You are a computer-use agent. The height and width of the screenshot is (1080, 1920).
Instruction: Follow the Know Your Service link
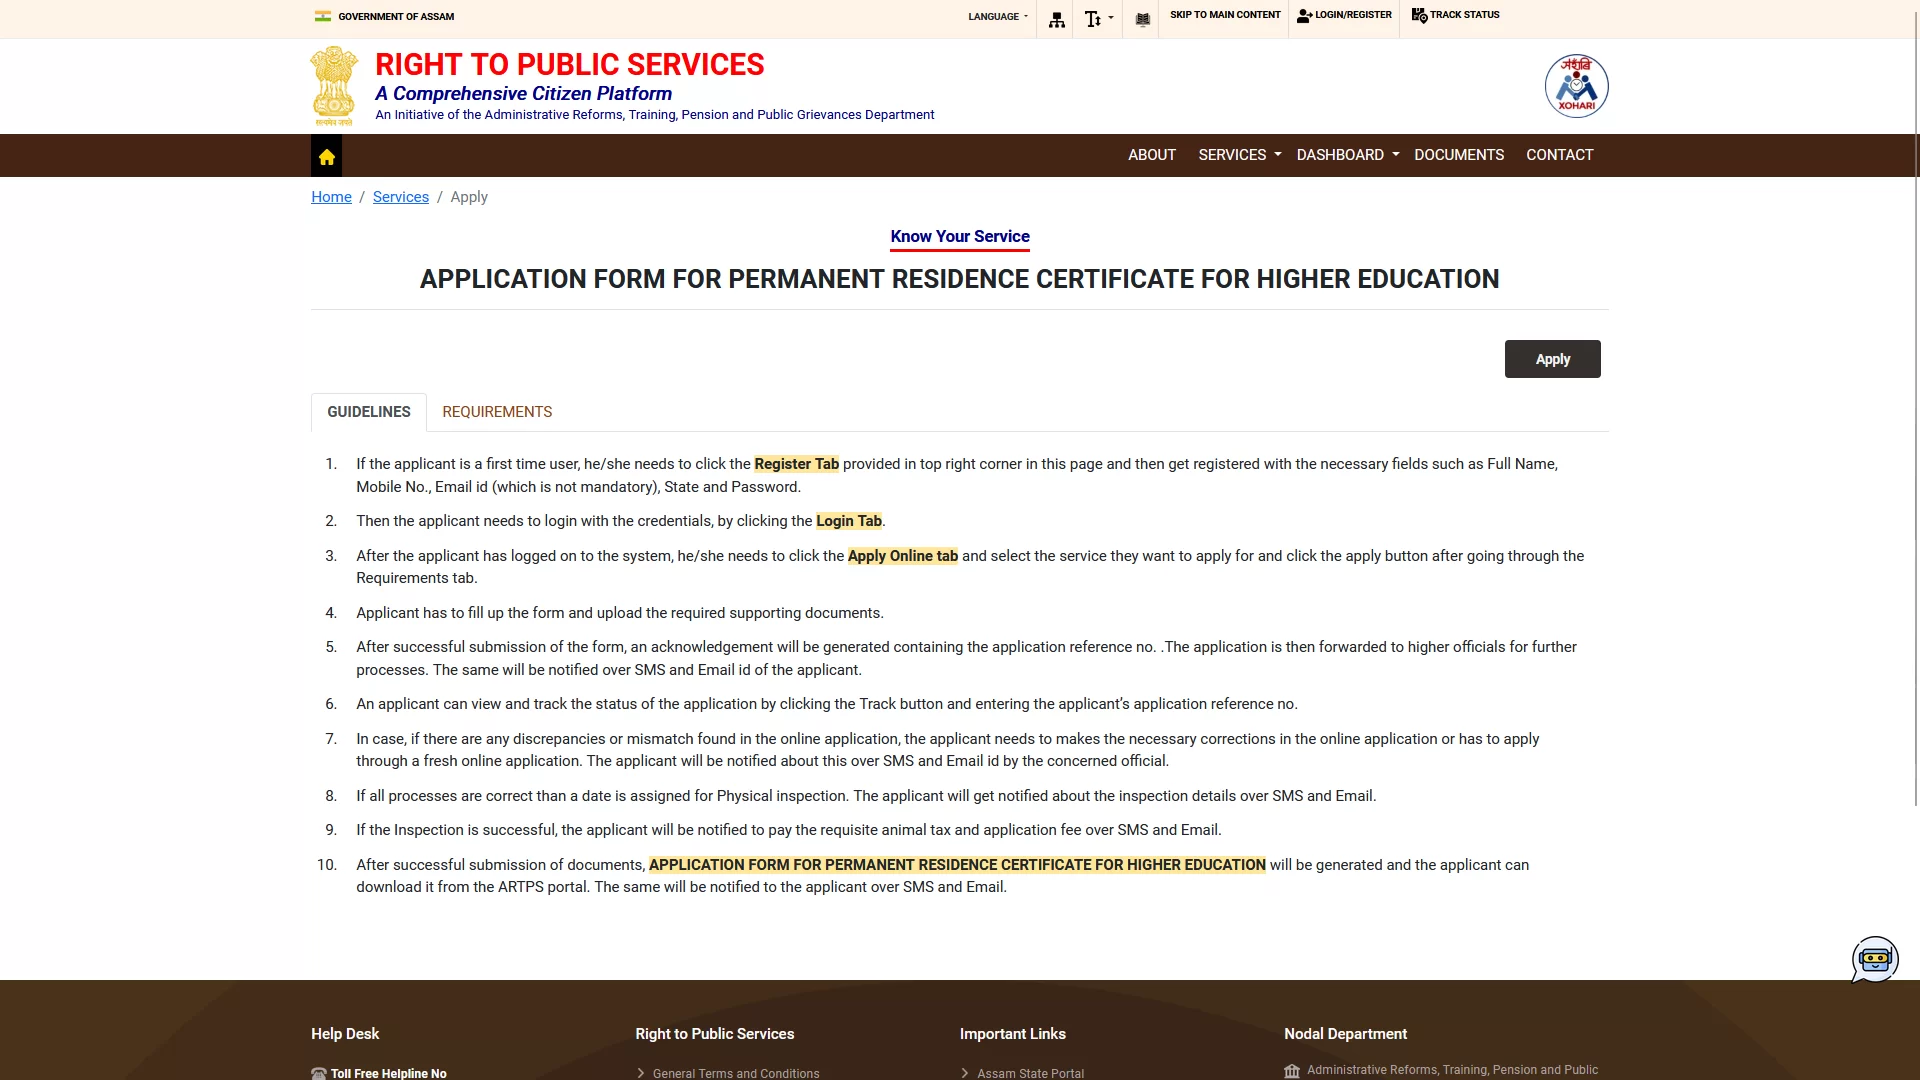[x=959, y=236]
